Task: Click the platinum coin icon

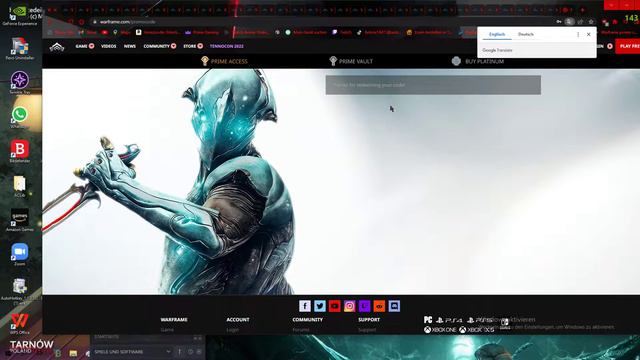Action: pos(456,61)
